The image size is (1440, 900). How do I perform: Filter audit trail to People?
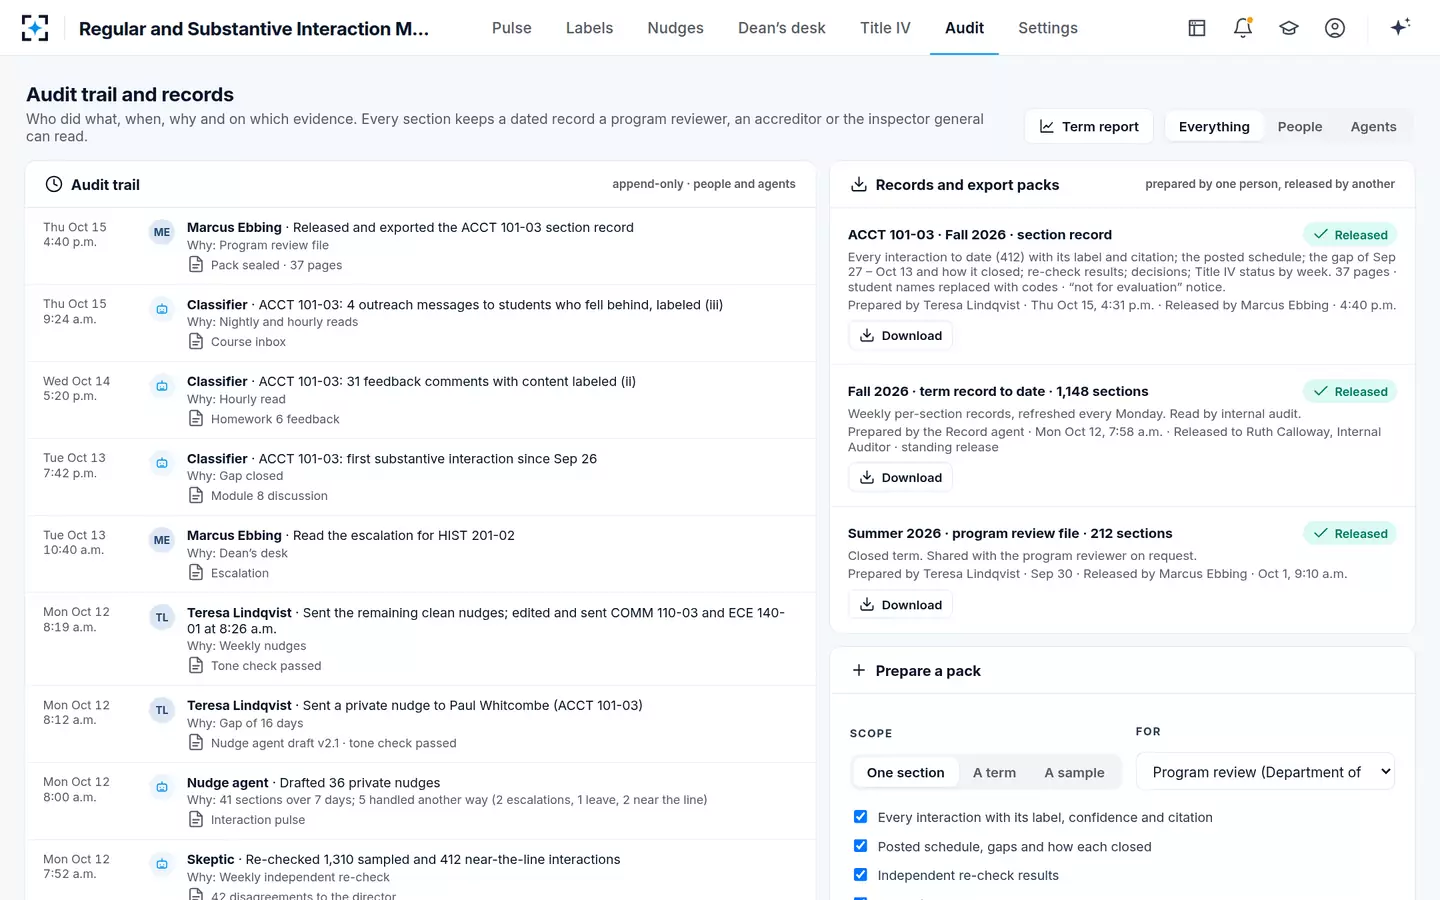tap(1300, 127)
